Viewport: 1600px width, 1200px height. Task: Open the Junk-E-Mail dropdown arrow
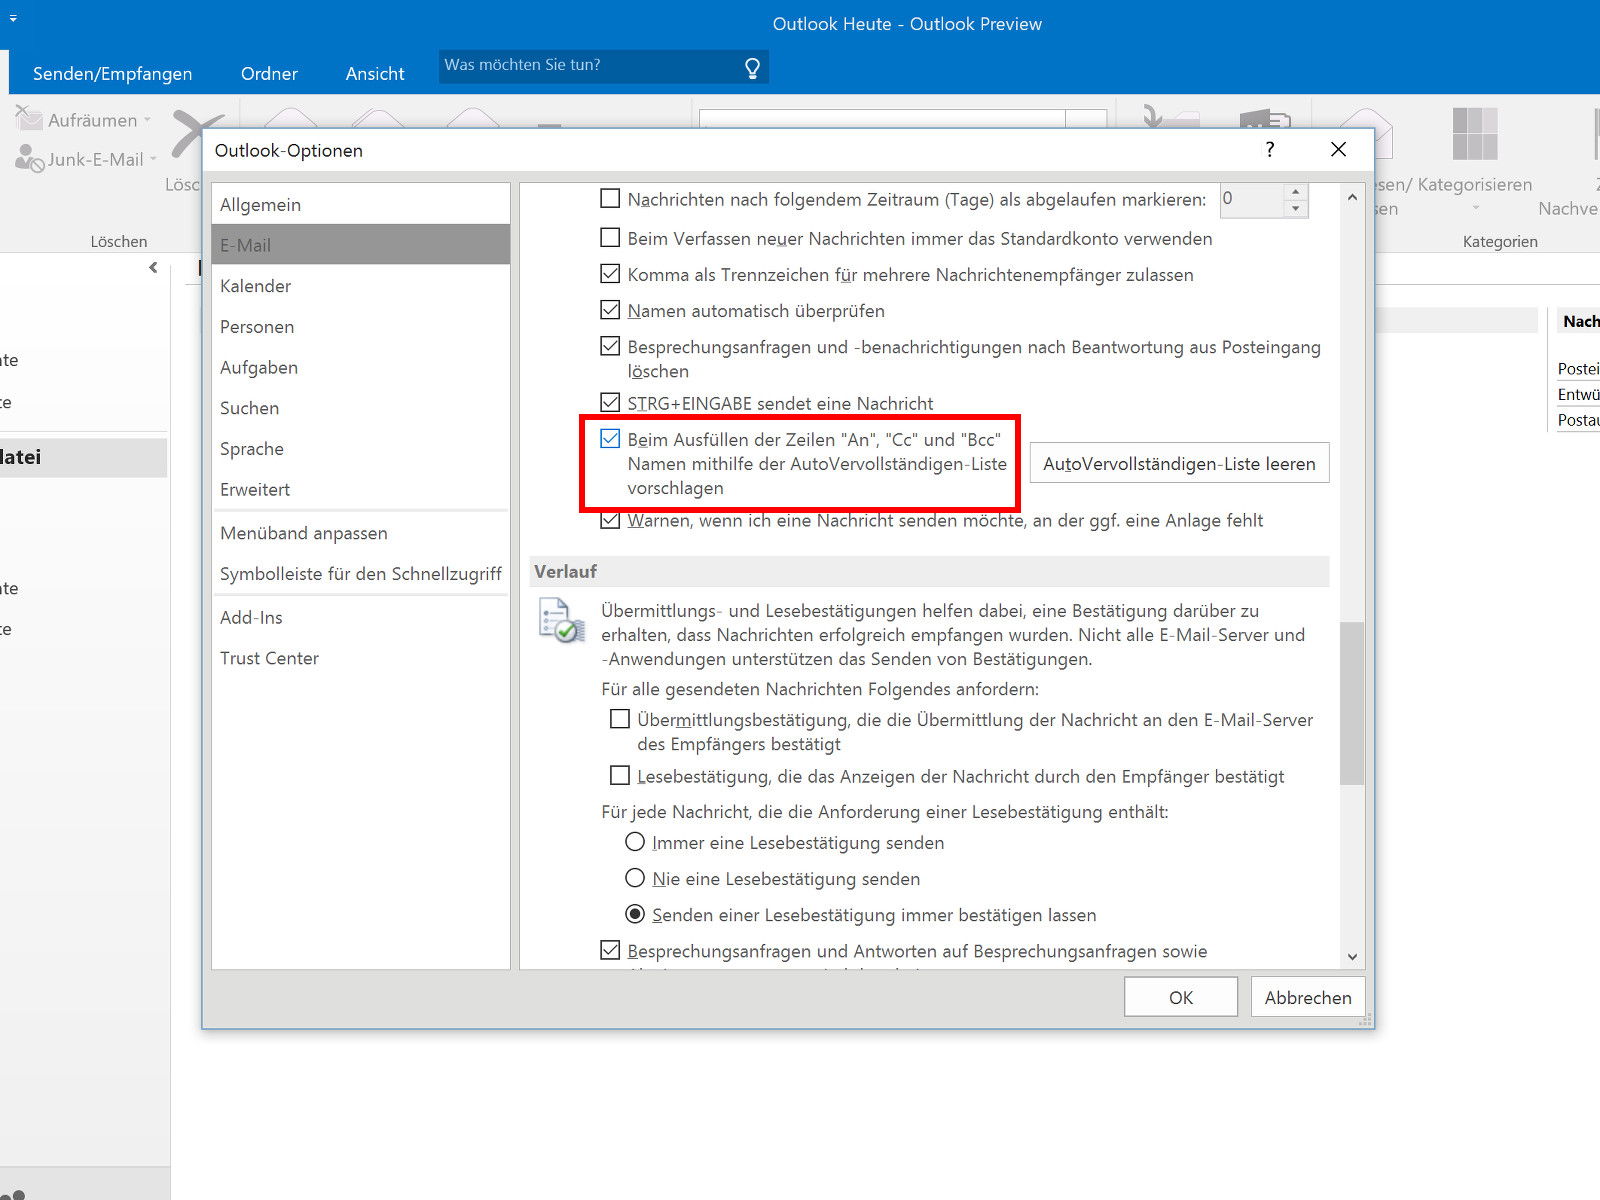(153, 159)
